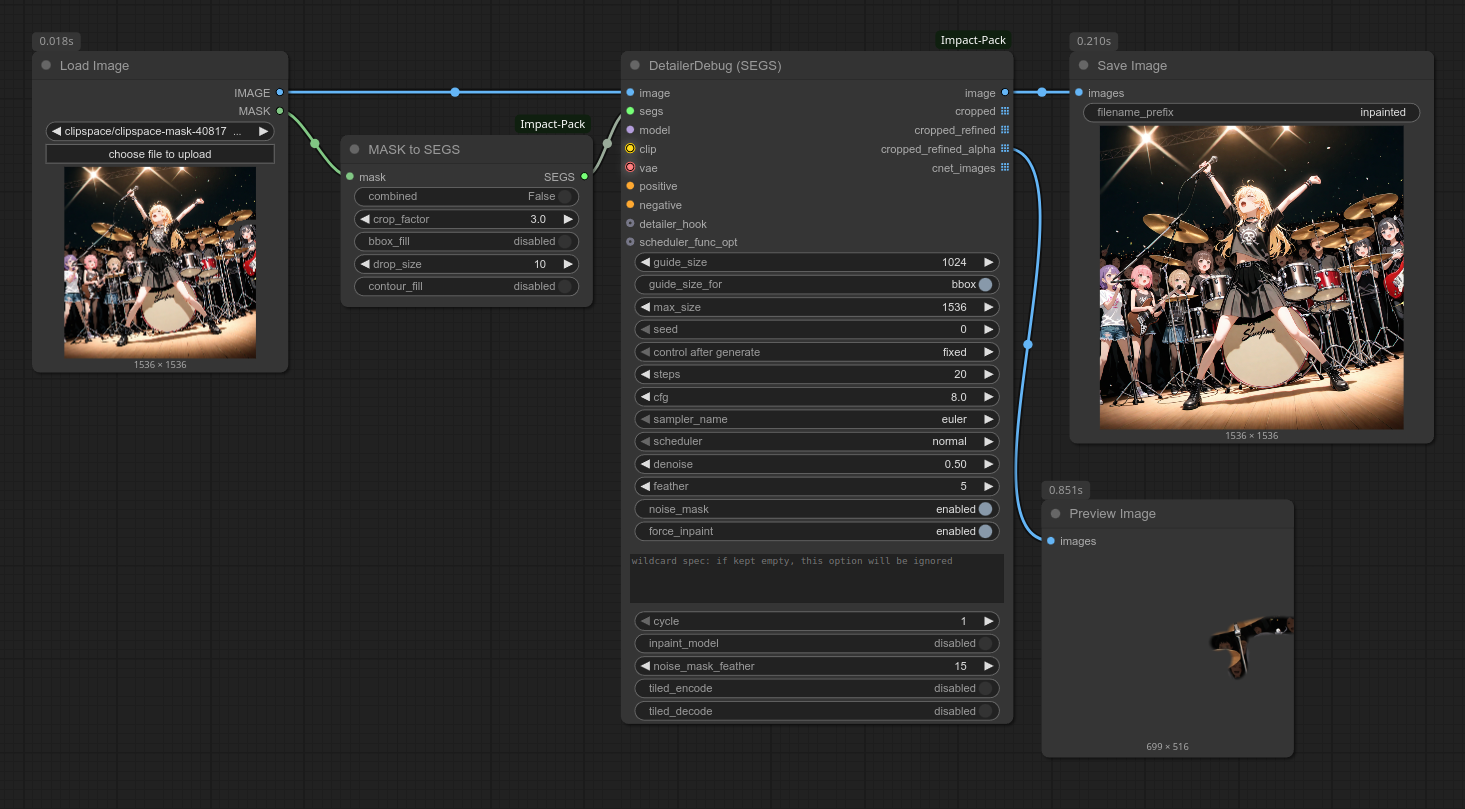Increase crop_factor with right arrow
Image resolution: width=1465 pixels, height=809 pixels.
coord(568,219)
